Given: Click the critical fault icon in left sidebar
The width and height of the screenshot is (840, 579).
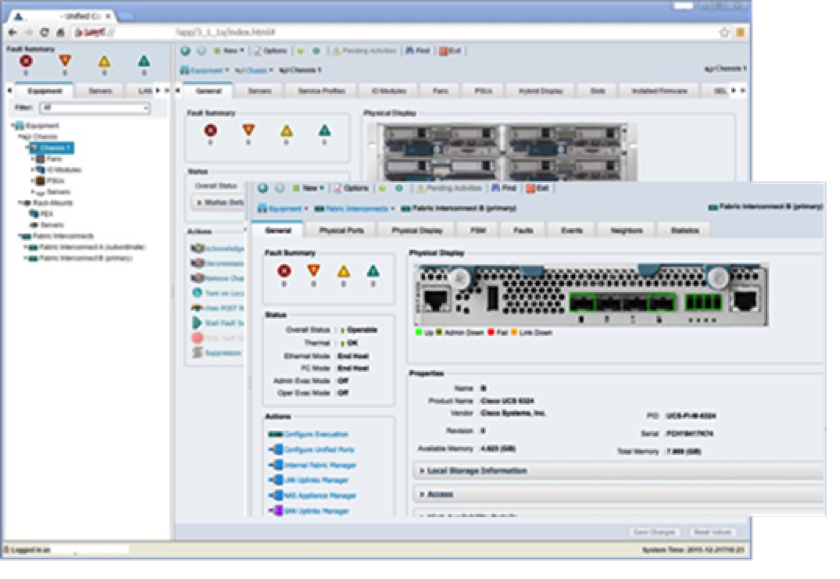Looking at the screenshot, I should (25, 60).
